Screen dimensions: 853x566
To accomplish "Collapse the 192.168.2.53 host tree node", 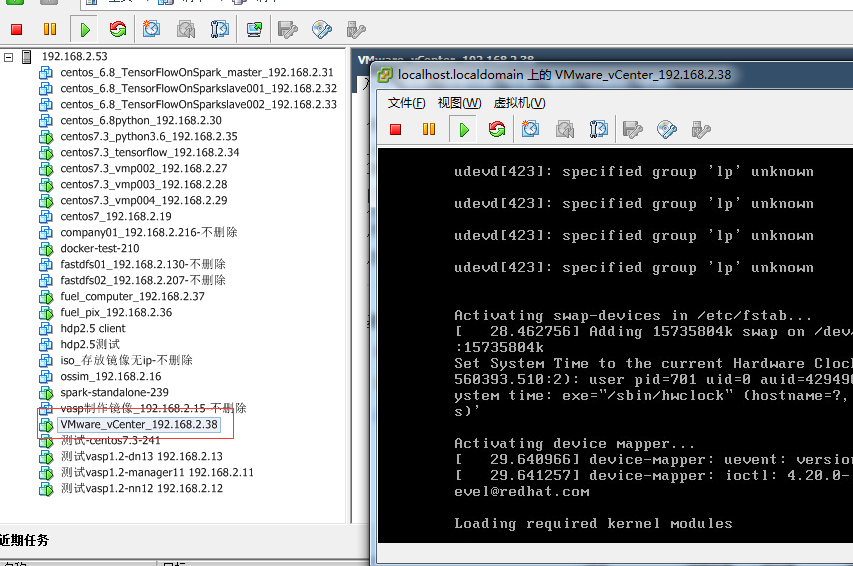I will pyautogui.click(x=8, y=57).
